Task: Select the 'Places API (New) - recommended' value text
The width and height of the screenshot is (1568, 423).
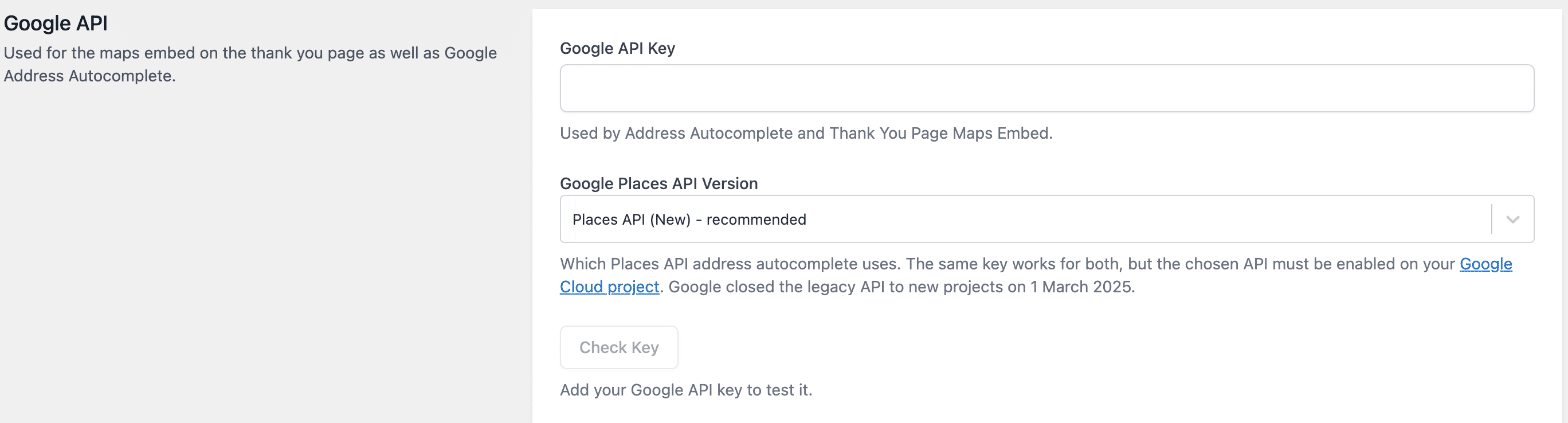Action: [689, 219]
